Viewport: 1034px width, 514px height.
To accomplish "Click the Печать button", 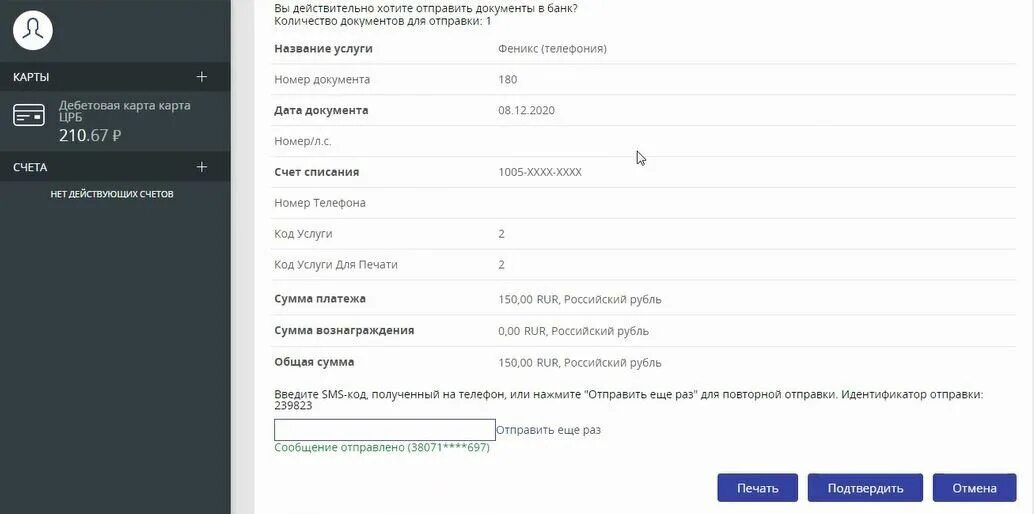I will click(758, 488).
